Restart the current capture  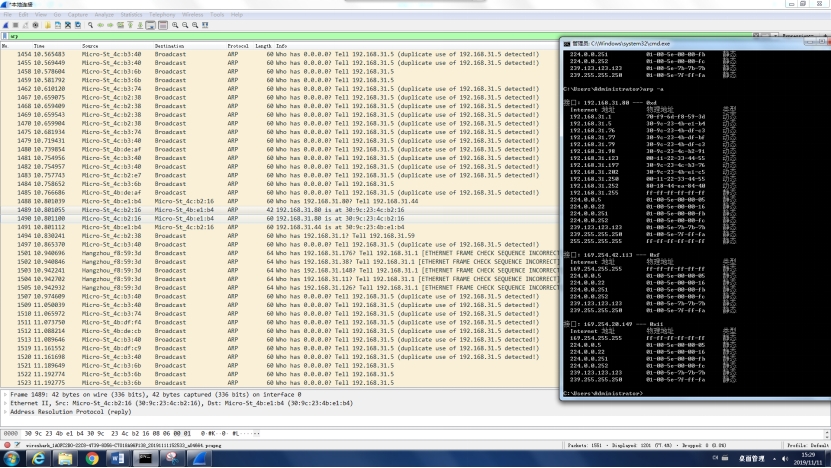[25, 25]
